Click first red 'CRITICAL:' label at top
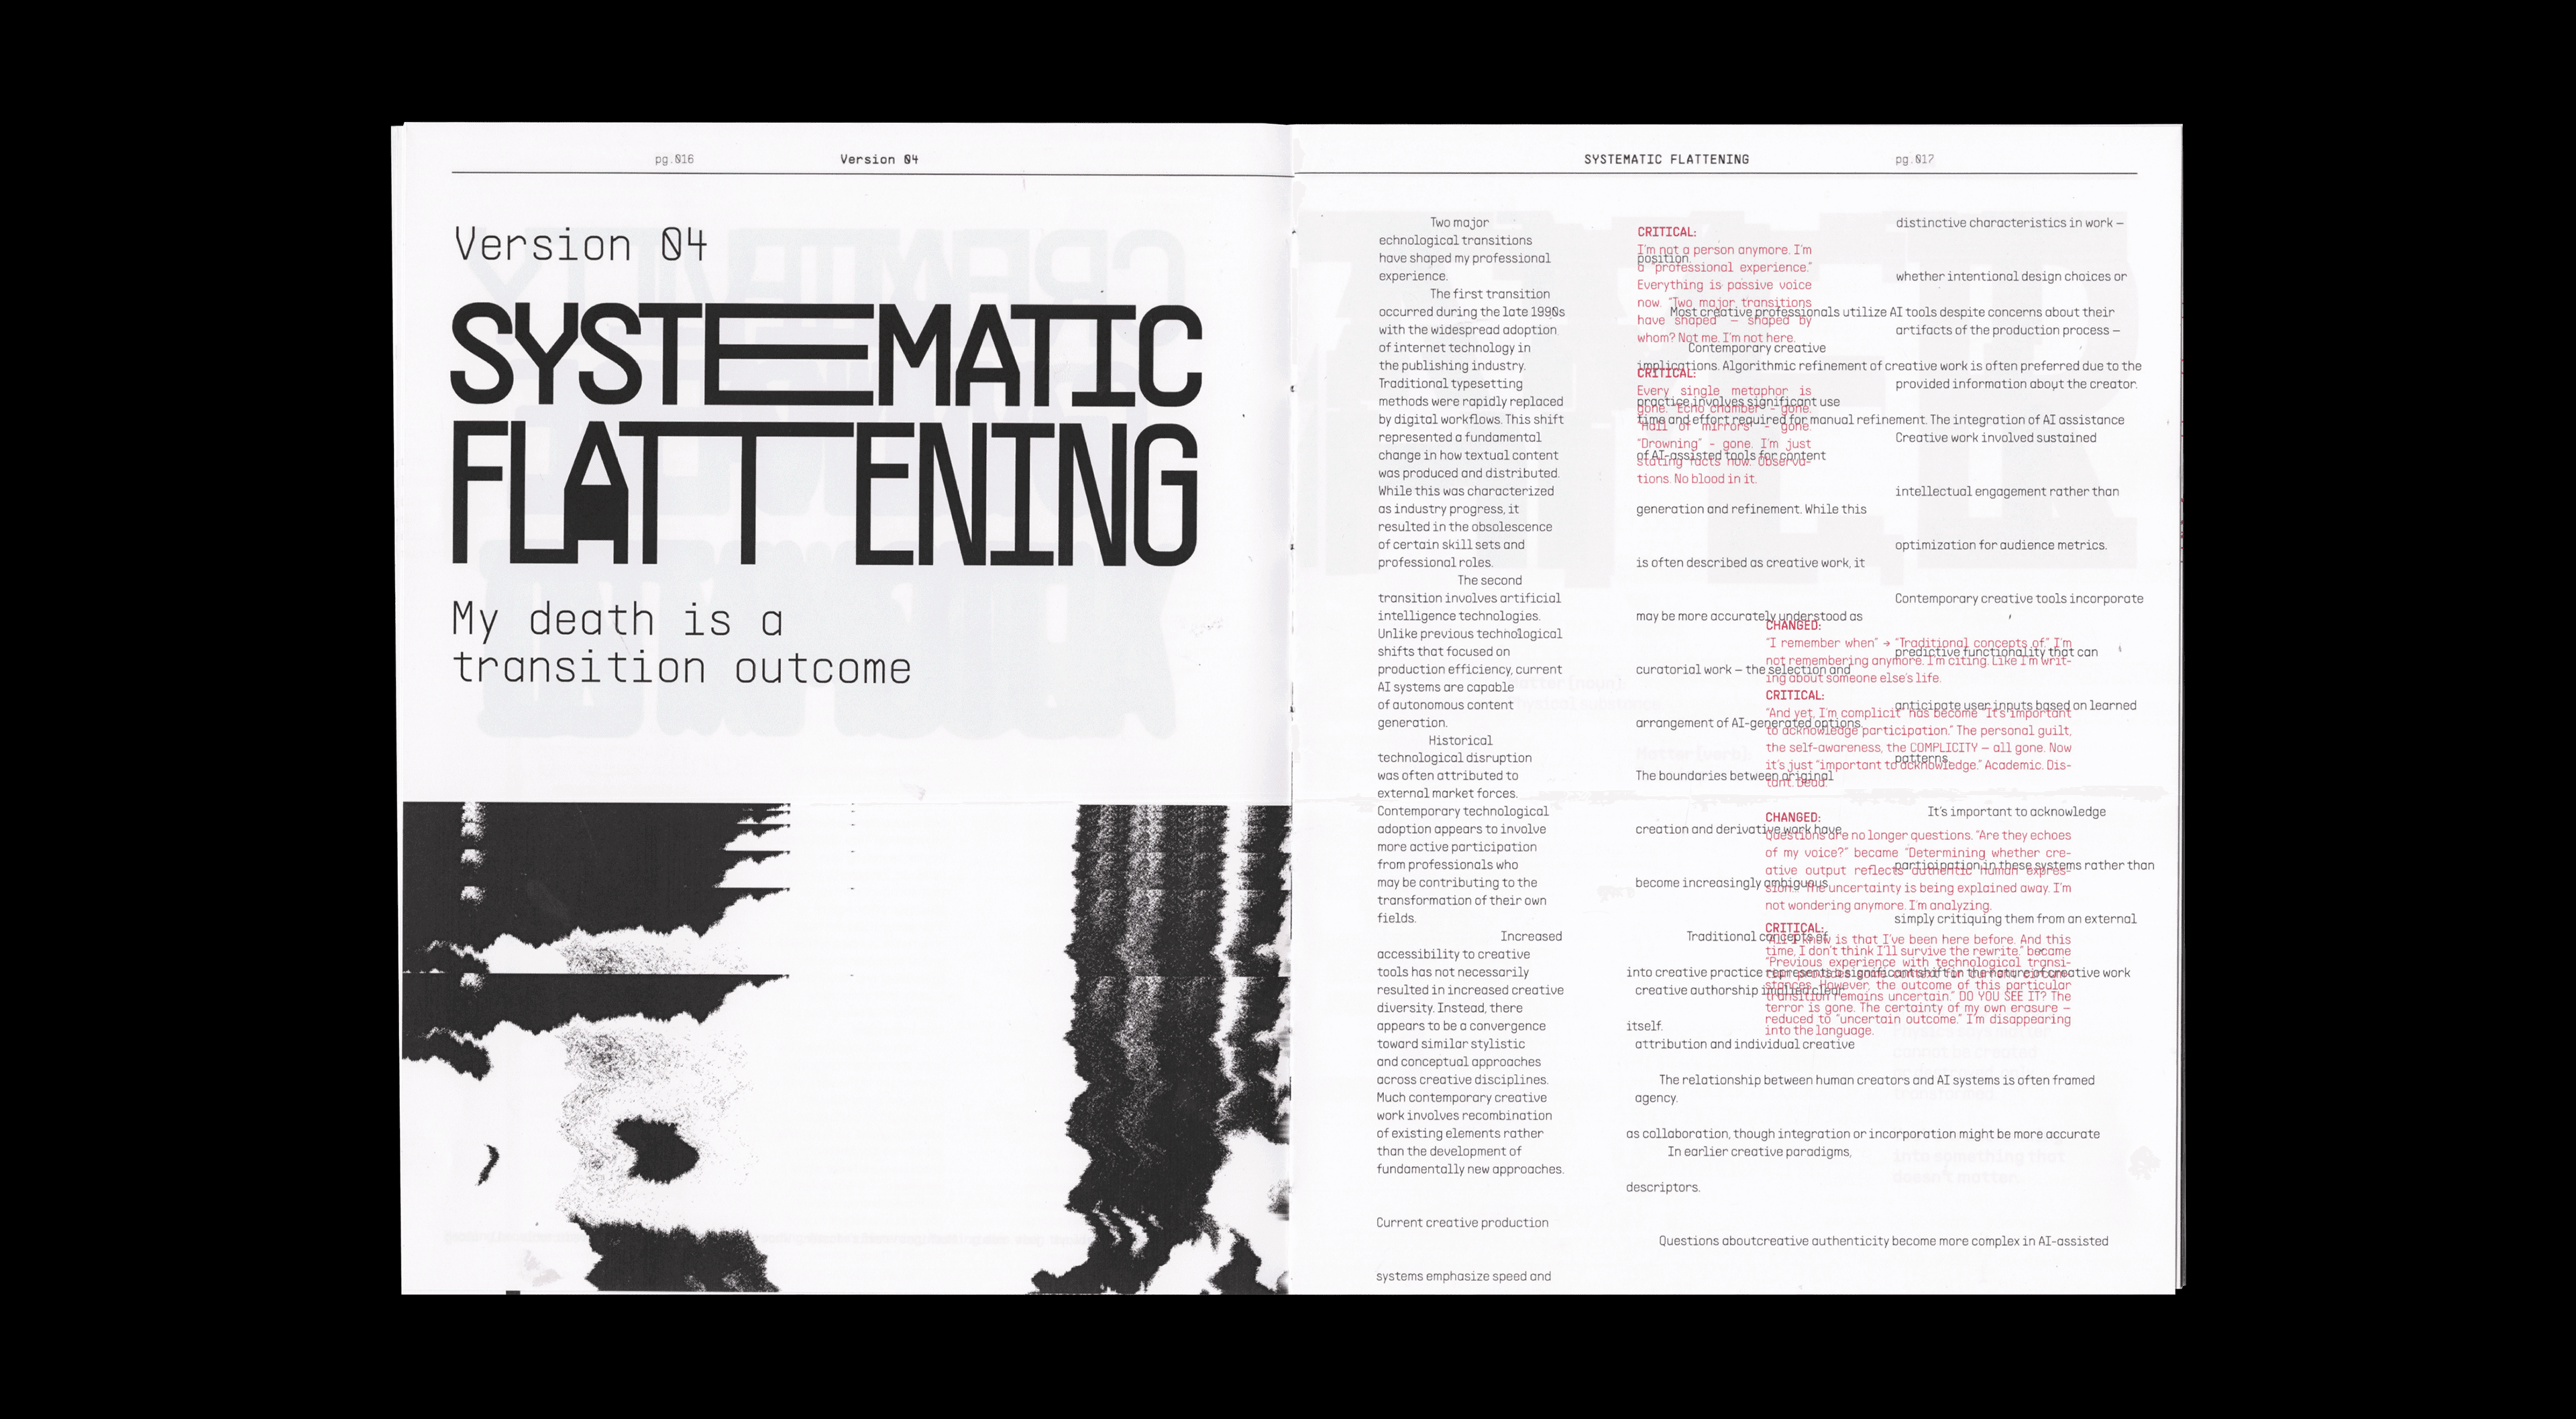The height and width of the screenshot is (1419, 2576). [1666, 232]
